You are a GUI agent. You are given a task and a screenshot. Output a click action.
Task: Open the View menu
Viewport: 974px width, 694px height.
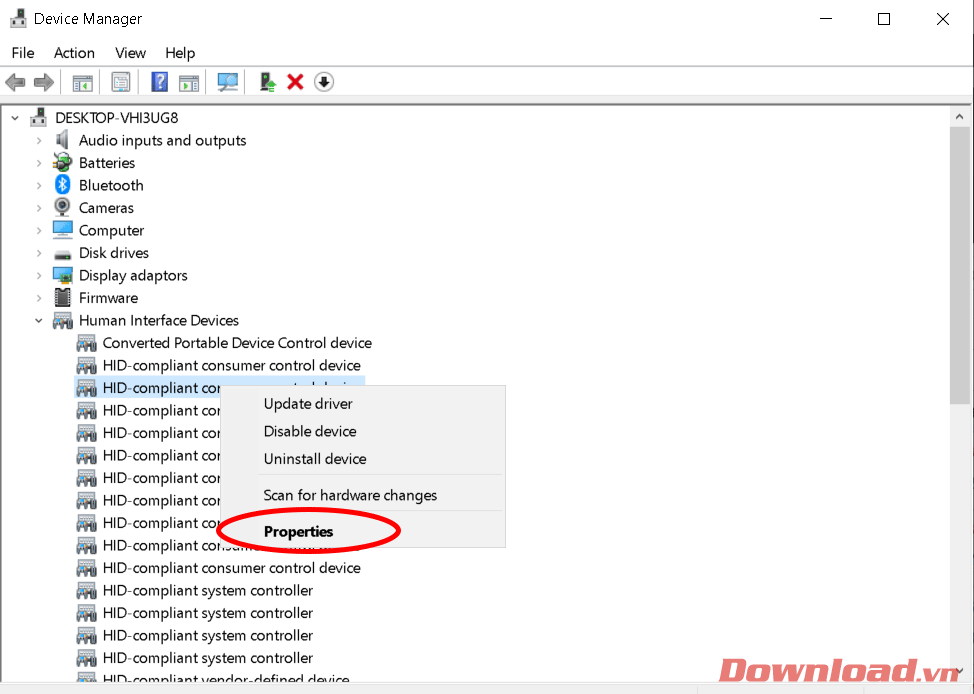tap(130, 53)
